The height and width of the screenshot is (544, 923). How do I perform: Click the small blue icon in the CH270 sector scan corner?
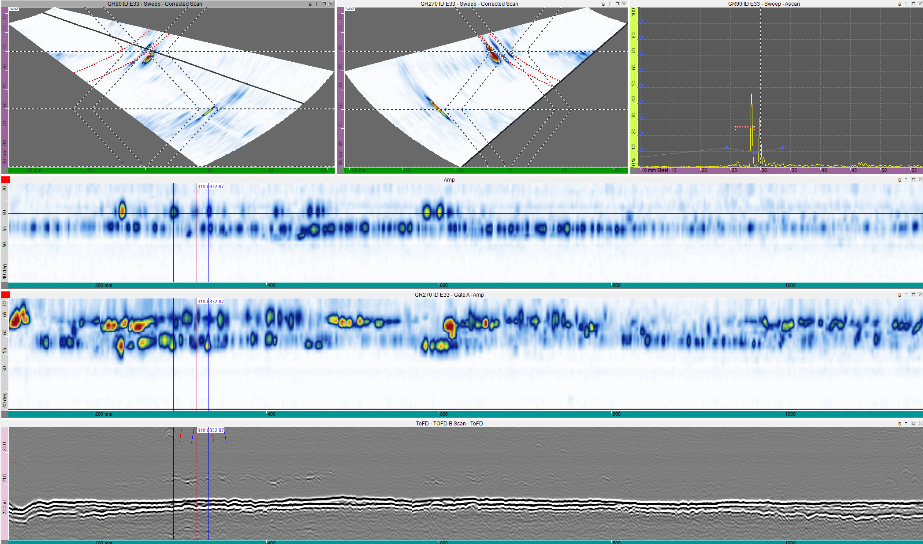(350, 9)
